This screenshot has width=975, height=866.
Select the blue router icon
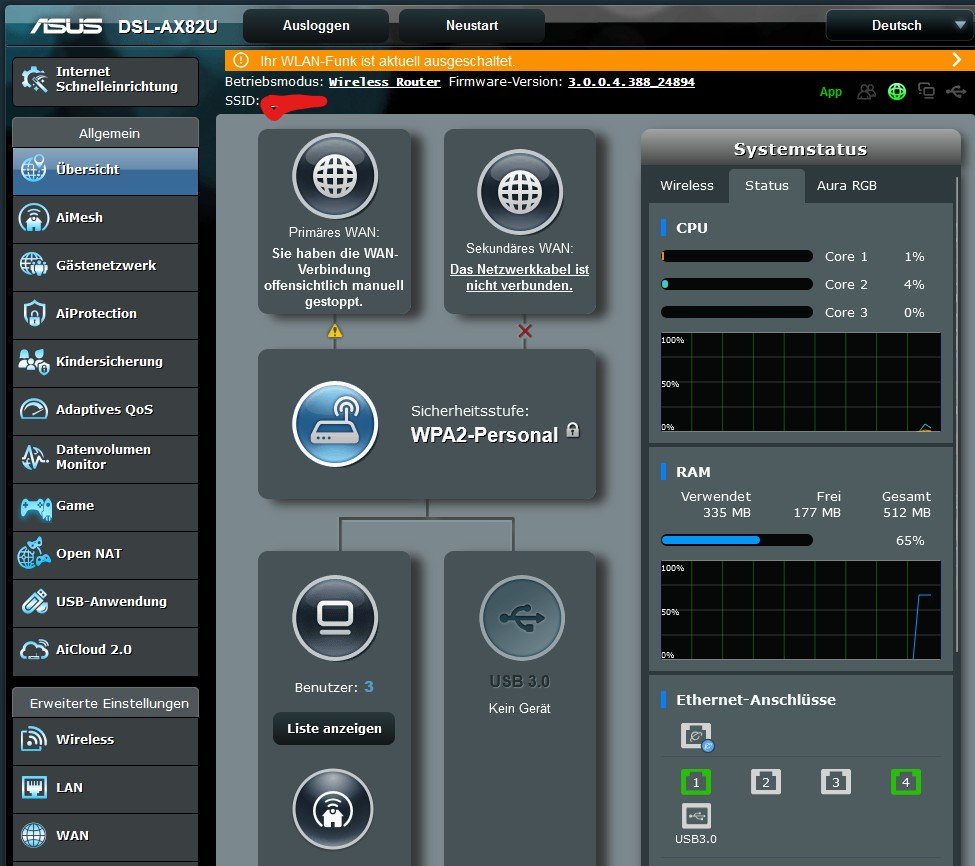point(335,423)
